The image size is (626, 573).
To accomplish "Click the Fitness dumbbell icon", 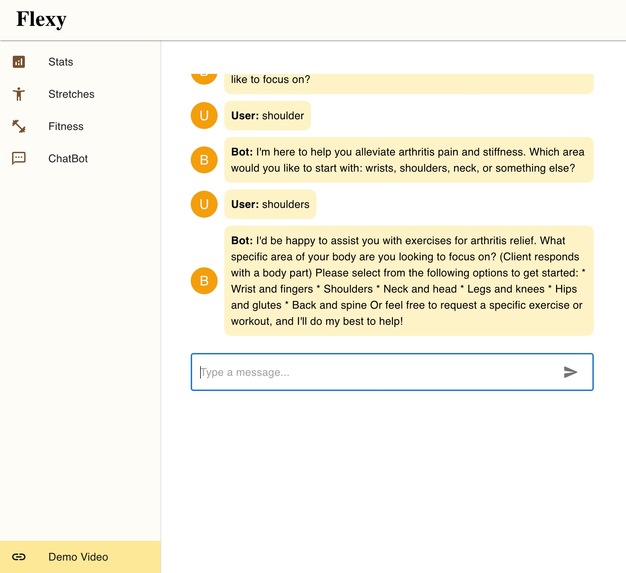I will (x=19, y=126).
